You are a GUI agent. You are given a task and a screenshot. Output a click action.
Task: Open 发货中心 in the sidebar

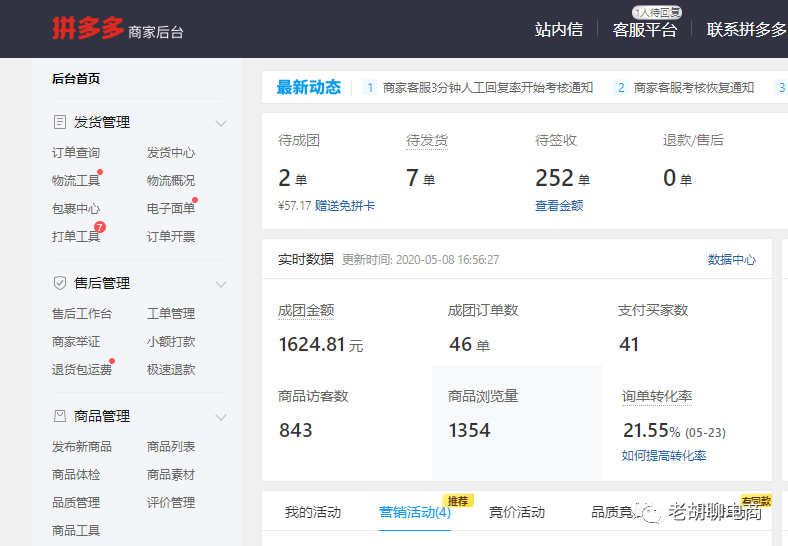pyautogui.click(x=171, y=153)
